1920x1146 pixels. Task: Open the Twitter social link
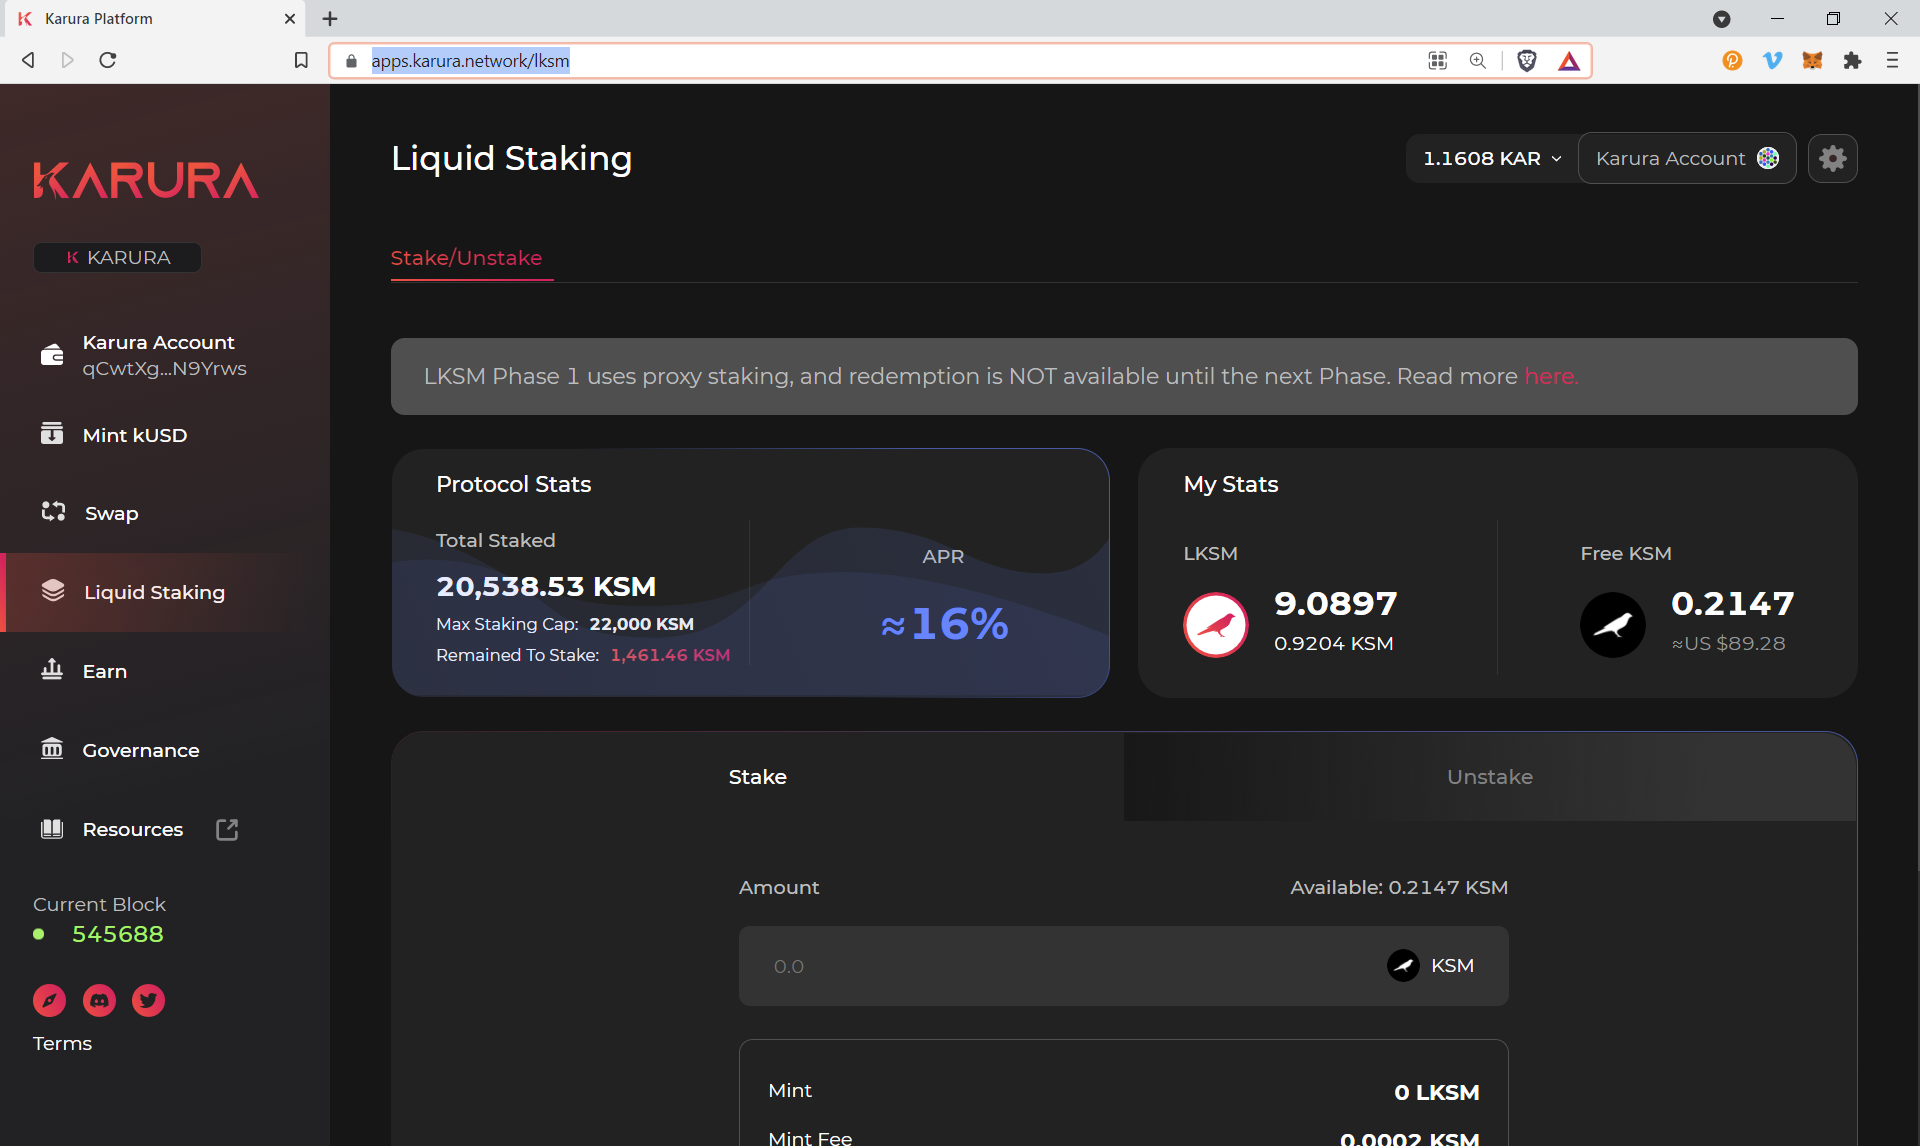[148, 1000]
